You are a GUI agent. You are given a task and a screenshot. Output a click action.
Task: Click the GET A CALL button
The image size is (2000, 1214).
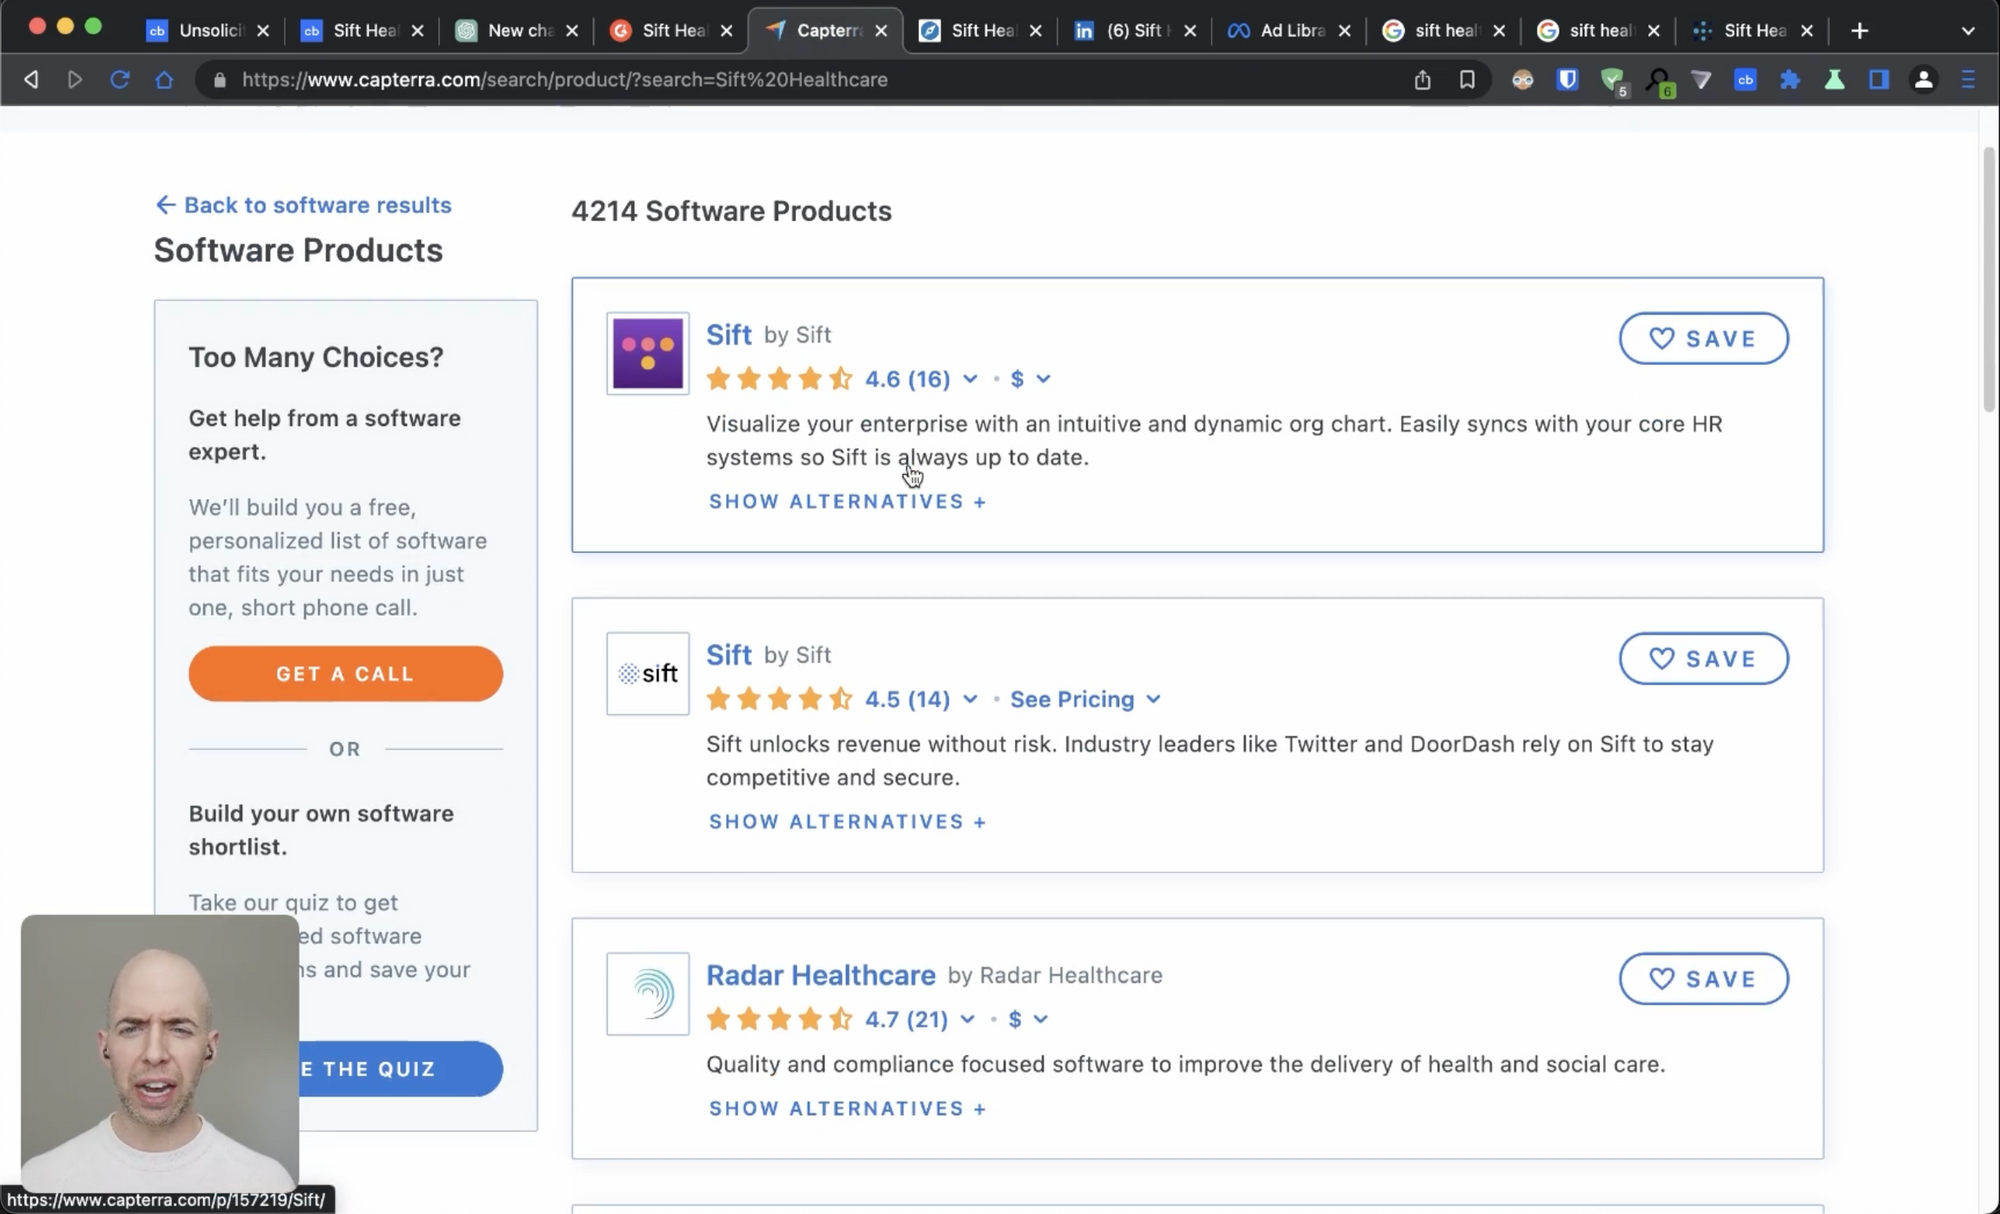click(x=345, y=673)
